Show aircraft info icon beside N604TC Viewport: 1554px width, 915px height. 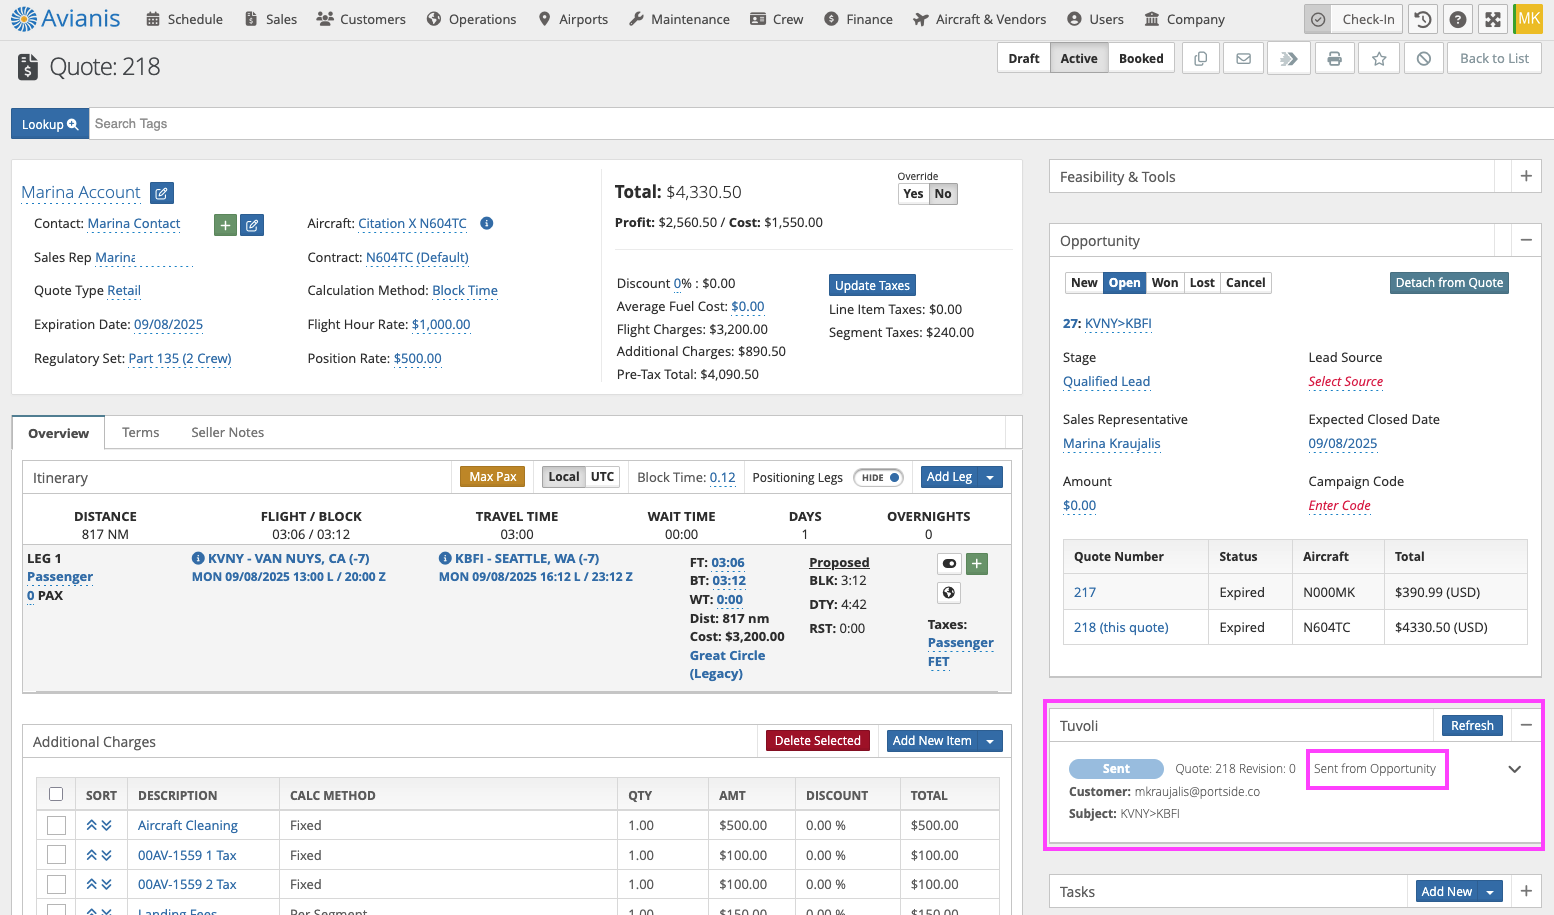pos(487,223)
